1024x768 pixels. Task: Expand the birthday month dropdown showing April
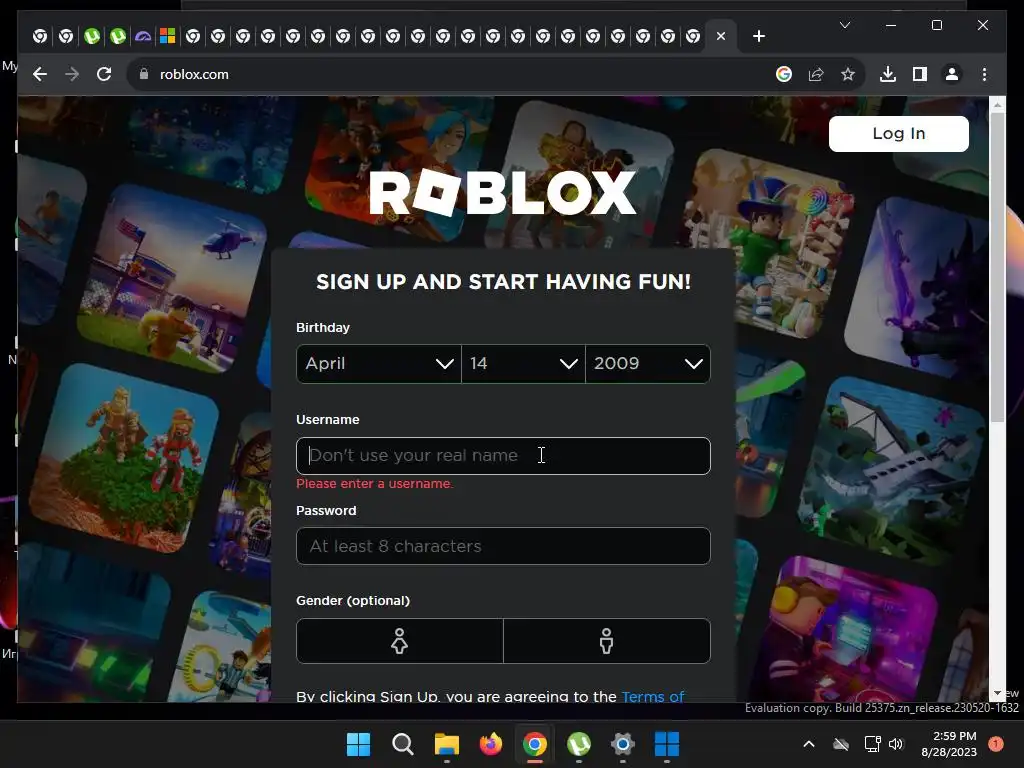pos(379,364)
